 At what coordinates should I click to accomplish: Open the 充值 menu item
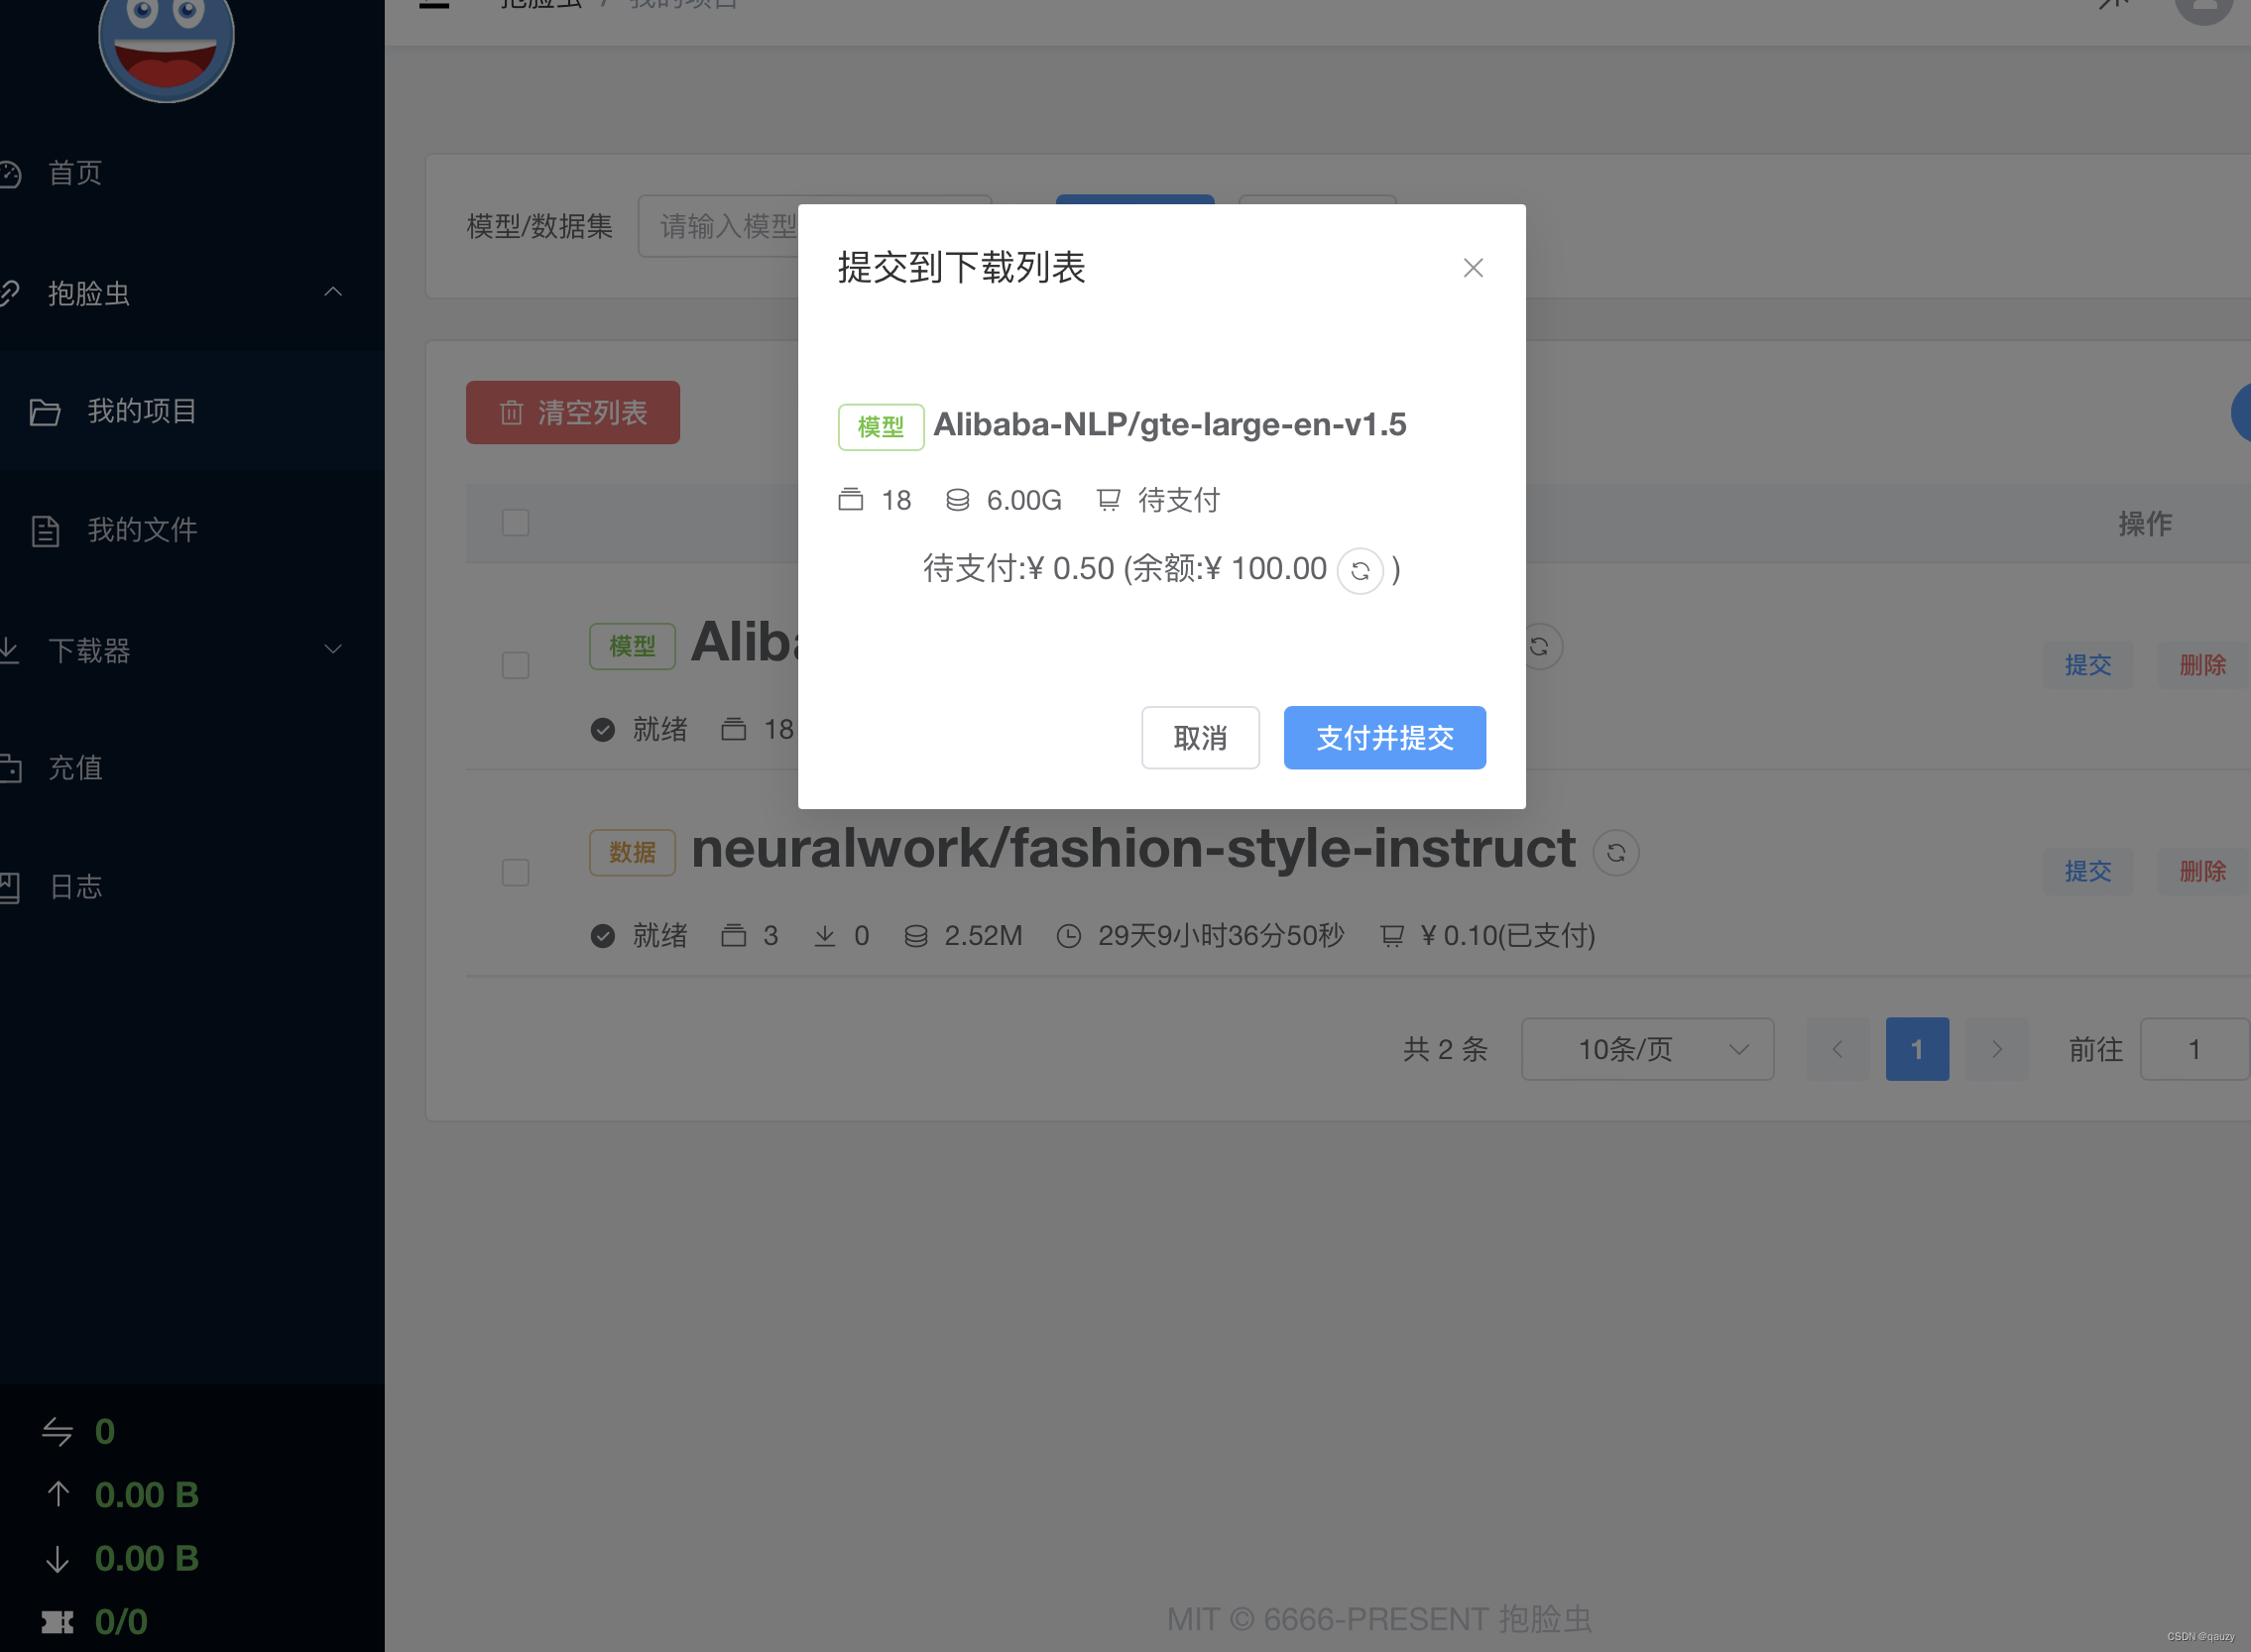pyautogui.click(x=75, y=768)
